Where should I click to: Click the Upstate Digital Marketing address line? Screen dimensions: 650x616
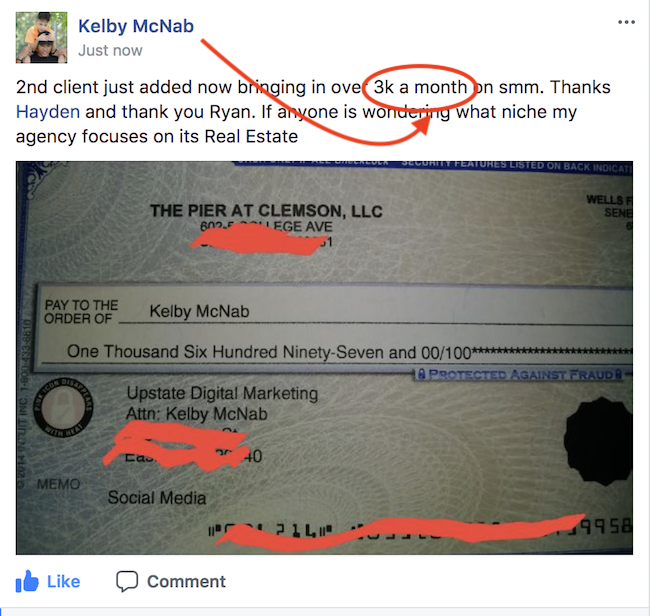[x=222, y=393]
